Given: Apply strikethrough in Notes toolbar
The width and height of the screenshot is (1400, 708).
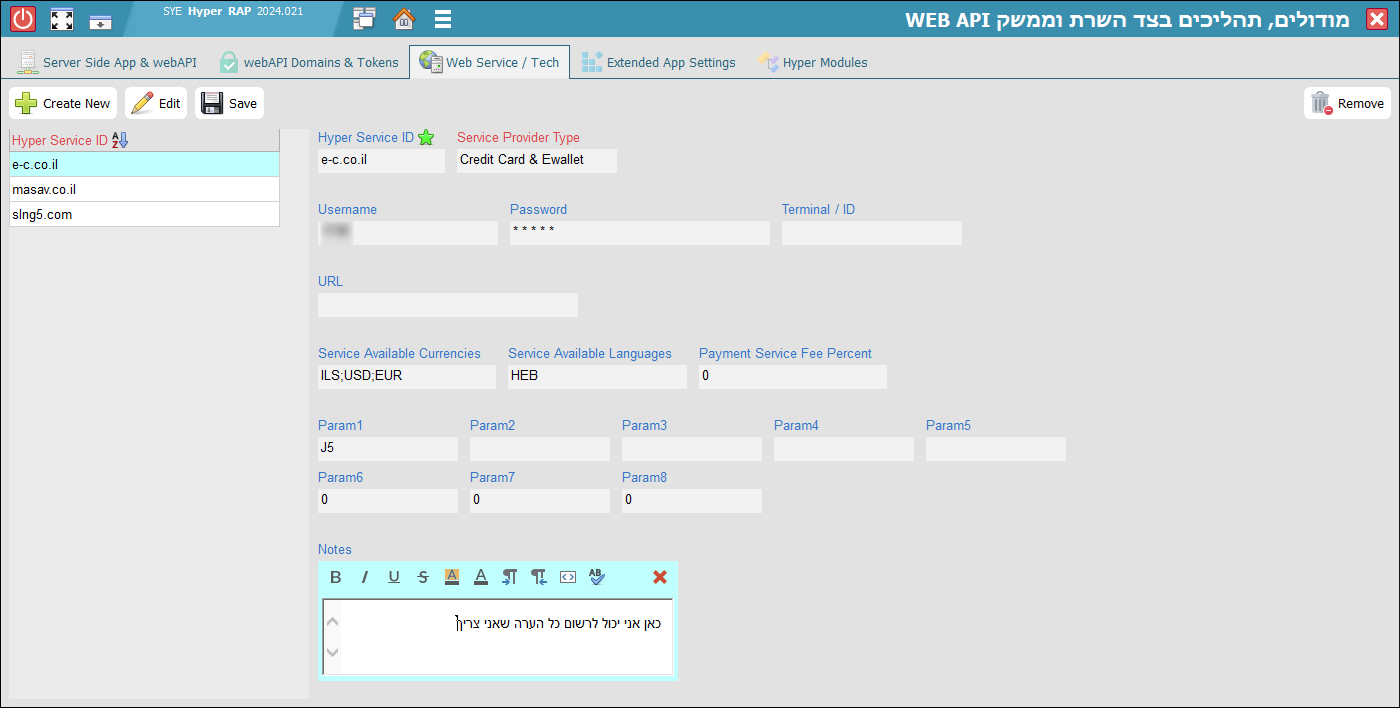Looking at the screenshot, I should pos(423,577).
